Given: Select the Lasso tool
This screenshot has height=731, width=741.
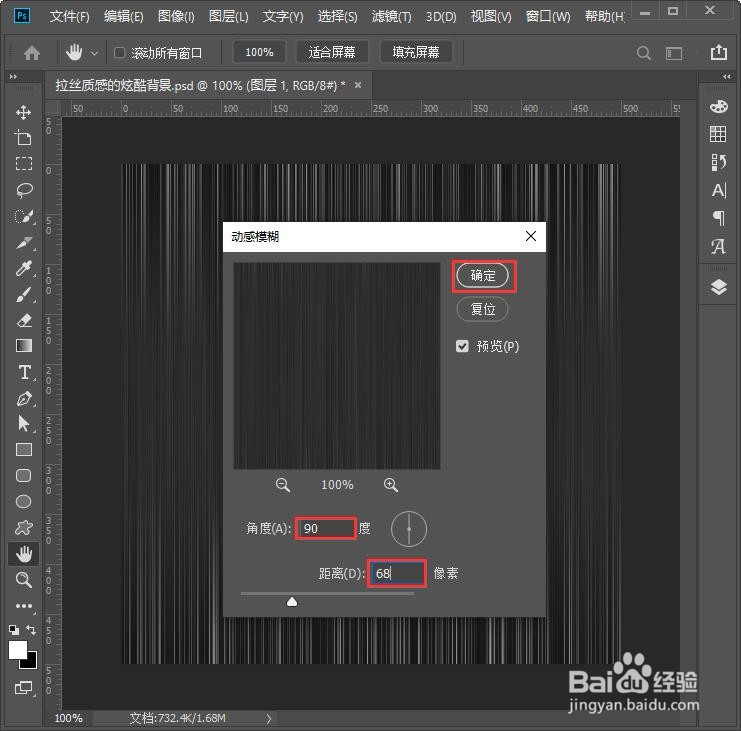Looking at the screenshot, I should click(24, 190).
